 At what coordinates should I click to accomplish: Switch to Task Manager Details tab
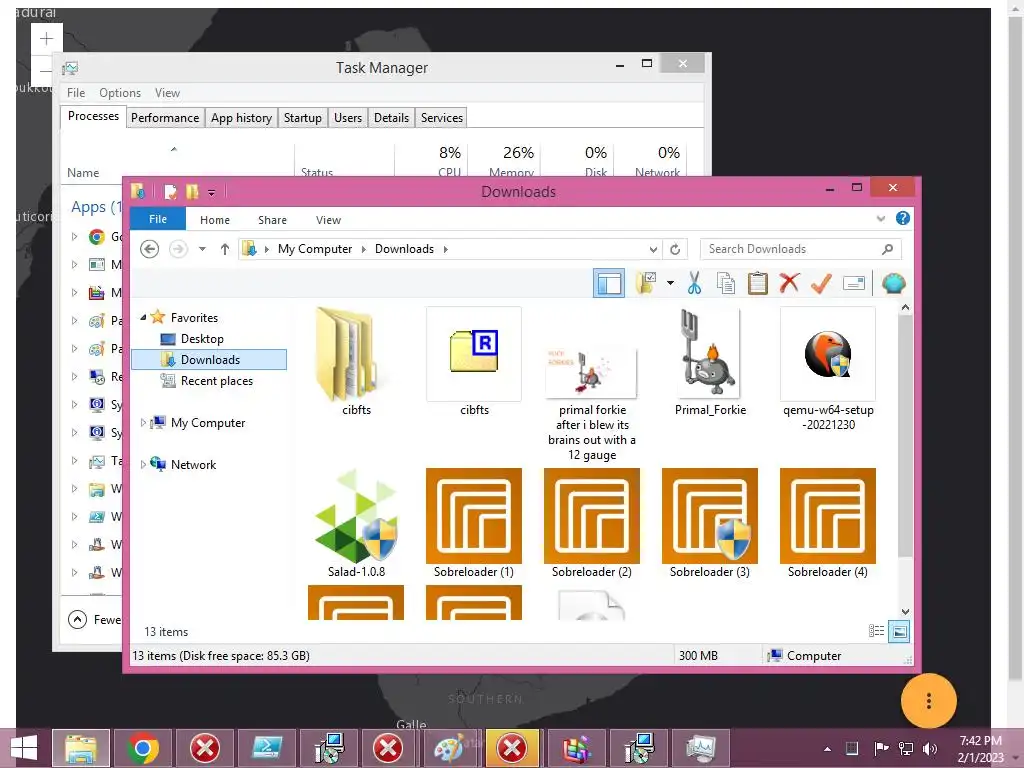tap(391, 118)
